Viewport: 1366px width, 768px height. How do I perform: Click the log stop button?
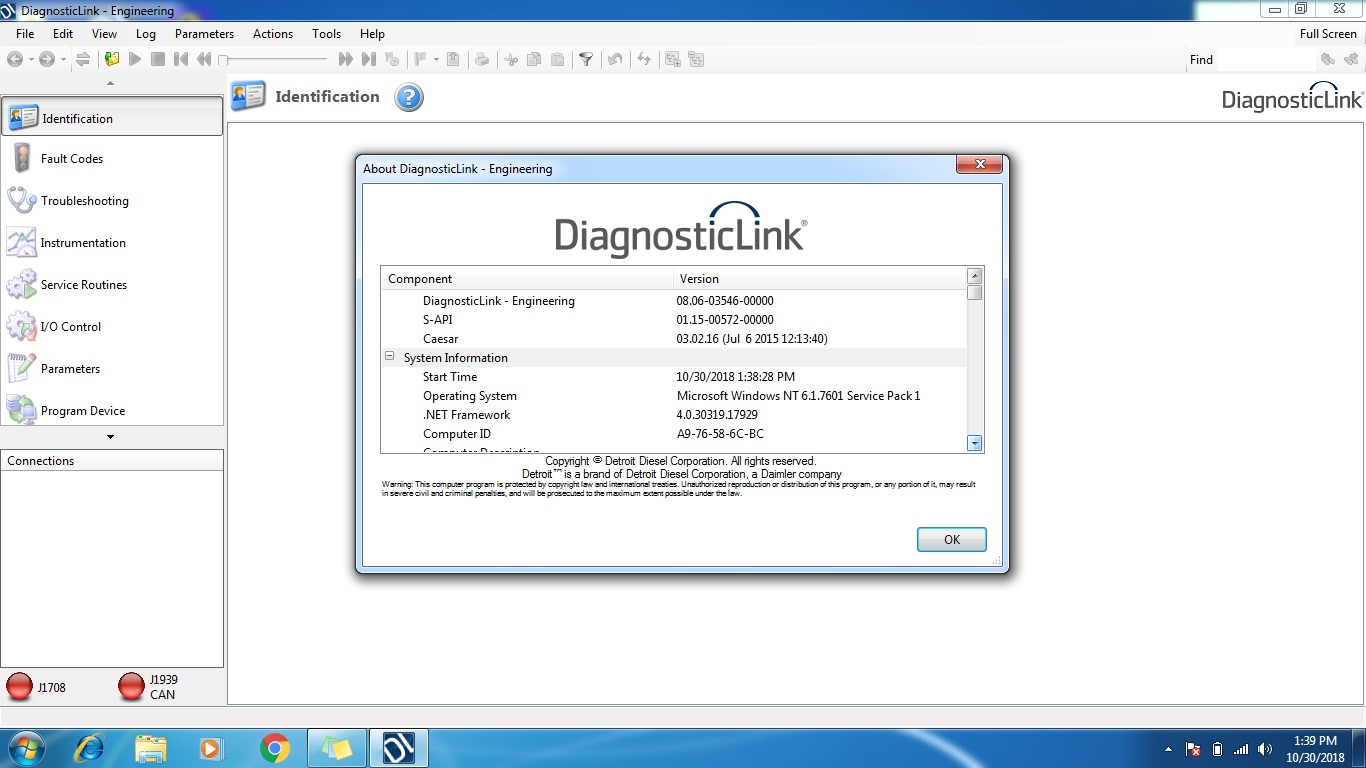point(158,59)
